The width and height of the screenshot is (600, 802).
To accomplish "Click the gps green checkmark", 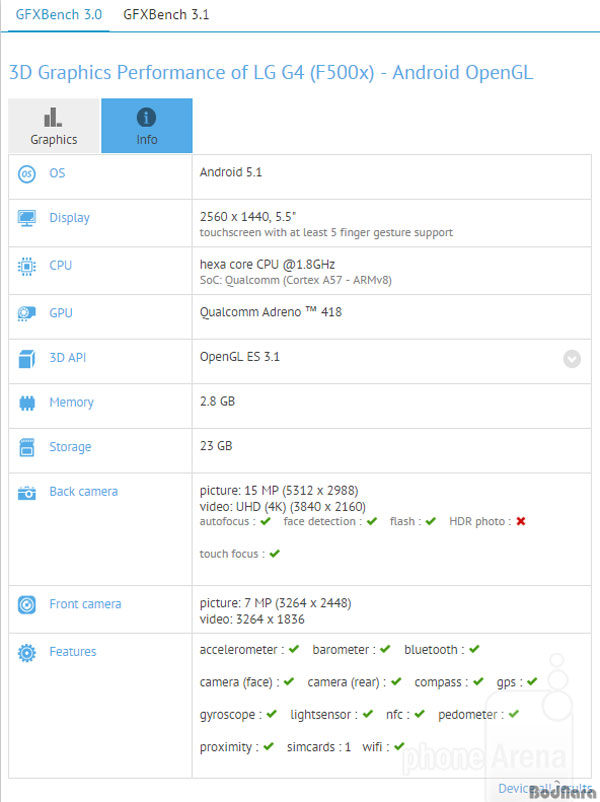I will (532, 681).
